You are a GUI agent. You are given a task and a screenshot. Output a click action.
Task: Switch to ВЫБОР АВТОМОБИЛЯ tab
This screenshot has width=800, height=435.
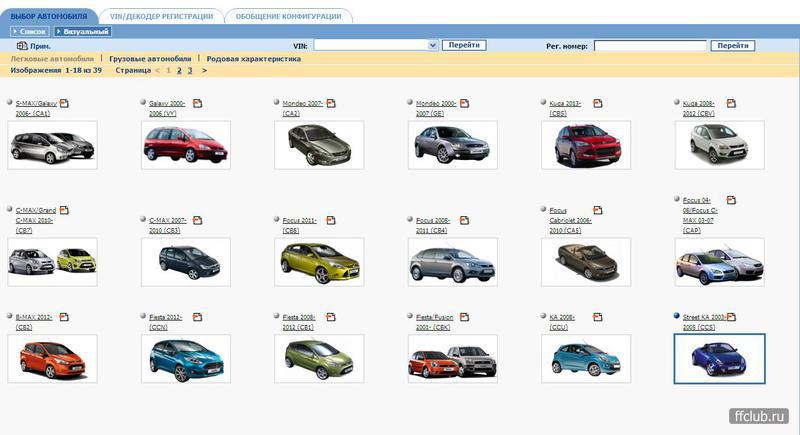coord(49,16)
